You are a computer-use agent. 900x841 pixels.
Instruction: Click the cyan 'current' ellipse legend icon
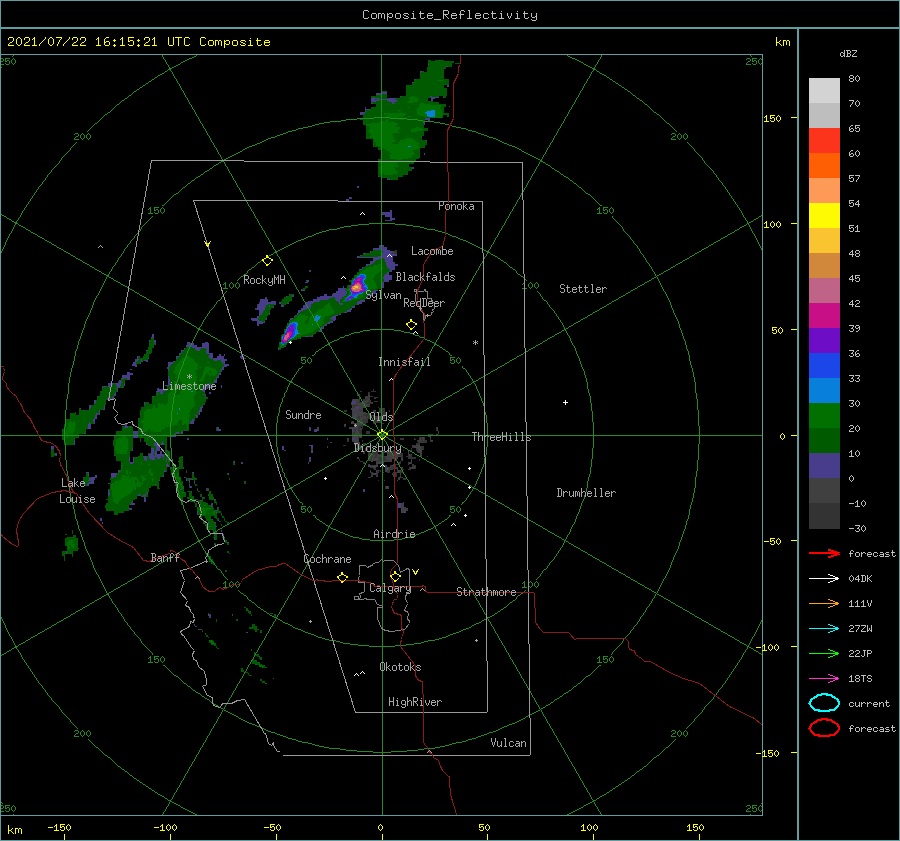tap(824, 703)
